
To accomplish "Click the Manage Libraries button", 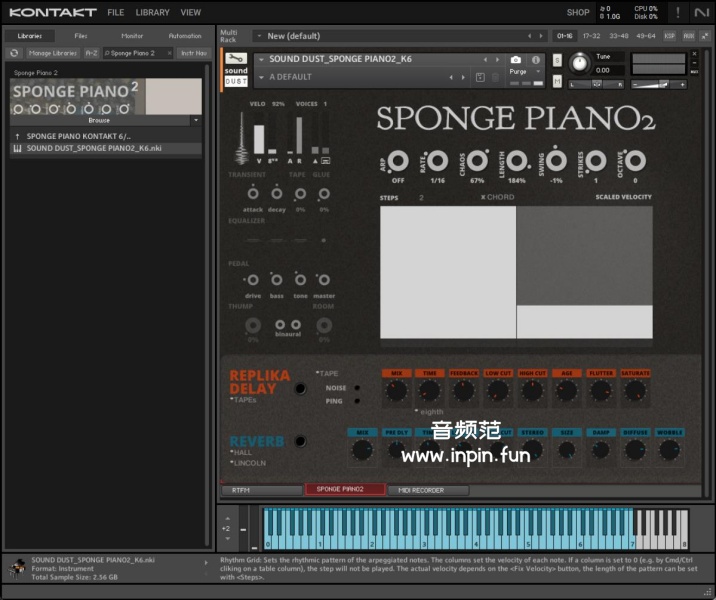I will pos(52,53).
